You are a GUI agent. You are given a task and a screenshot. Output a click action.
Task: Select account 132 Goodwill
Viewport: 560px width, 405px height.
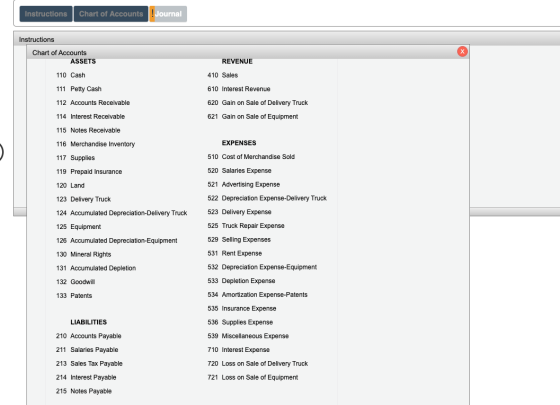pyautogui.click(x=75, y=282)
